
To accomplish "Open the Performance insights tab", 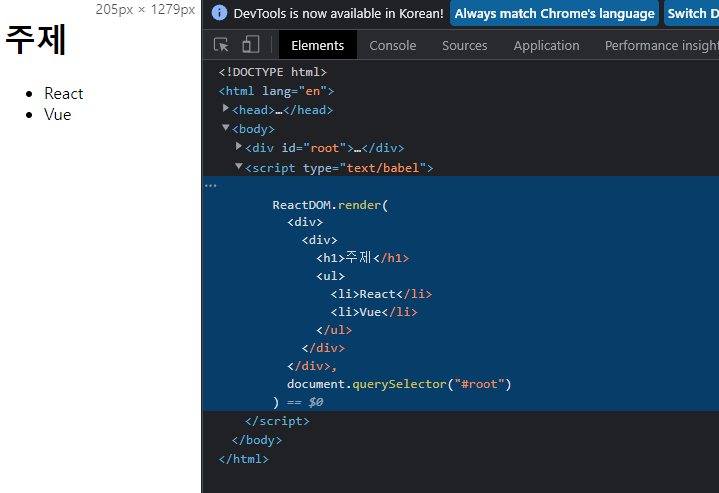I will coord(661,45).
